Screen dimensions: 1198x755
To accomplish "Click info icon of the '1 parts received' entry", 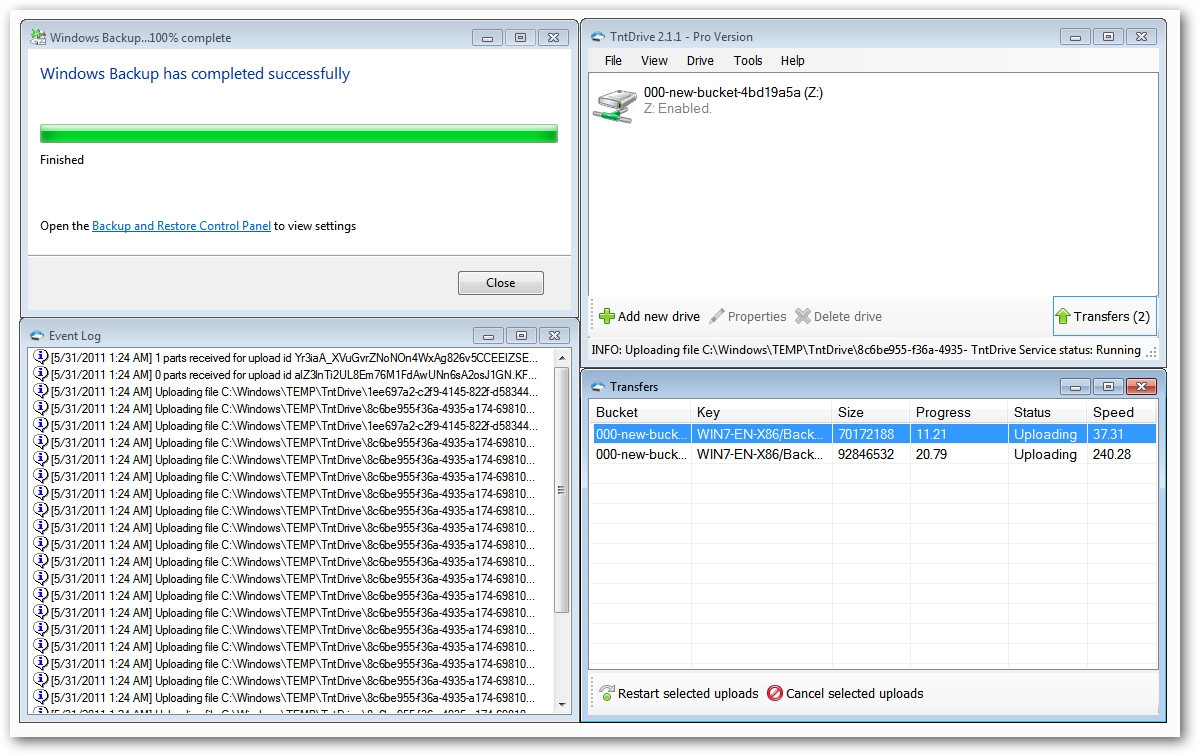I will click(x=40, y=357).
